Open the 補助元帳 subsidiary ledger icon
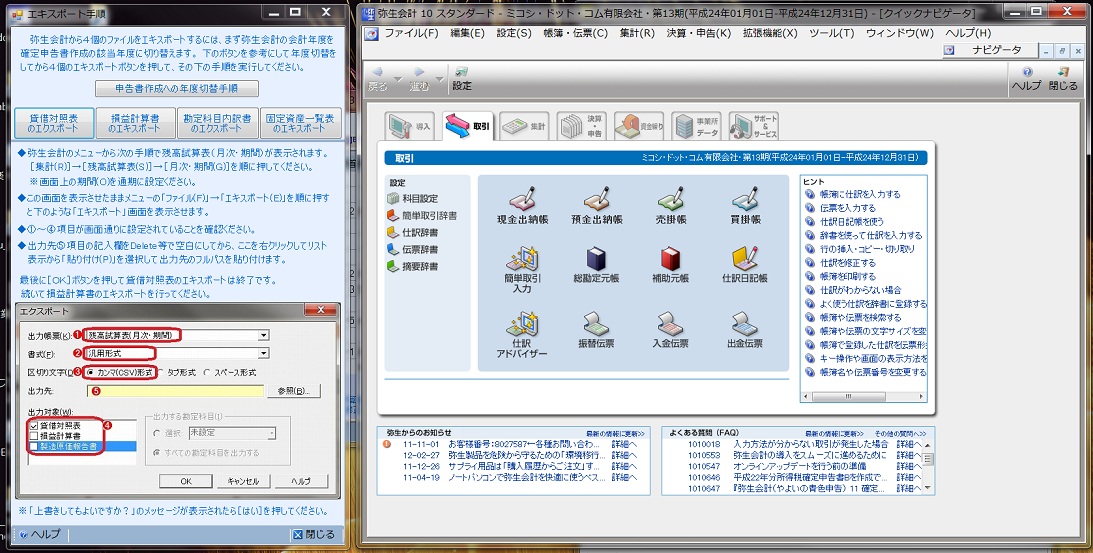This screenshot has height=553, width=1093. 671,264
